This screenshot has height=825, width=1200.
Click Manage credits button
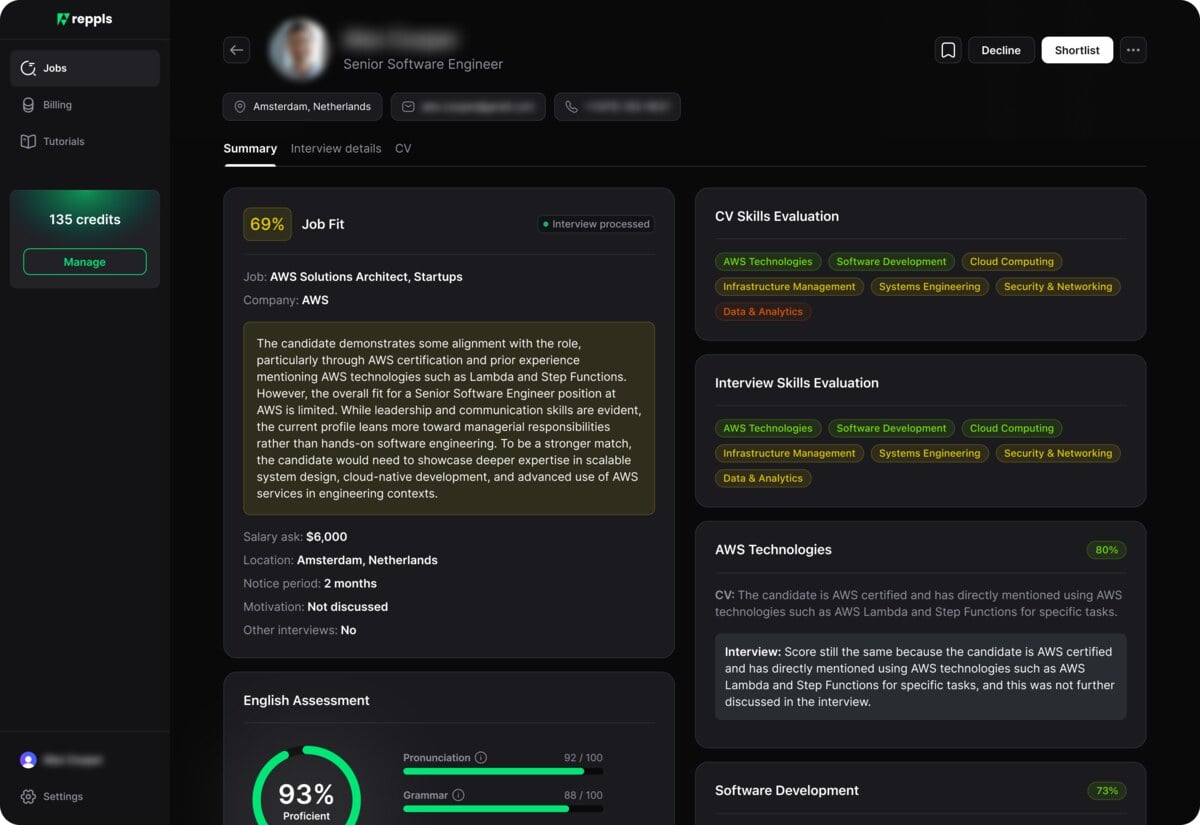pos(85,262)
